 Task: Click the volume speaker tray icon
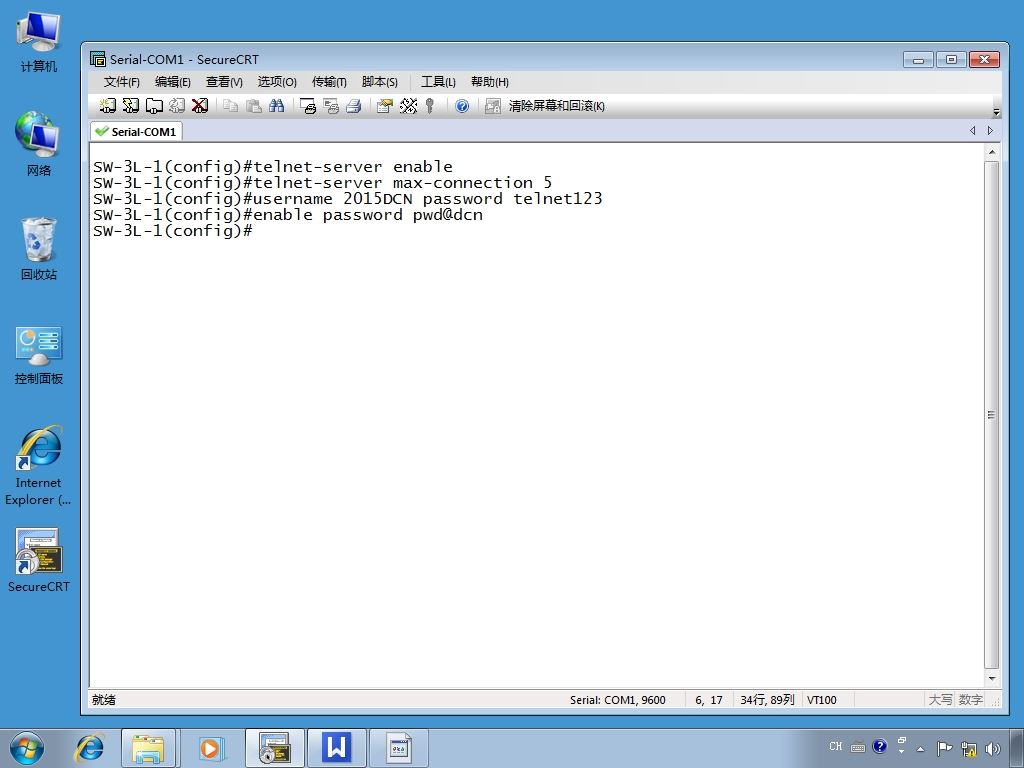[993, 748]
